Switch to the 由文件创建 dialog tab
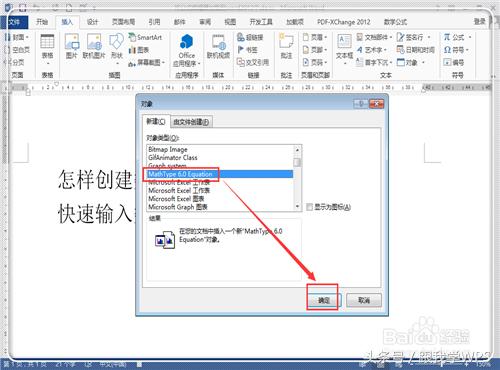This screenshot has width=500, height=370. (x=191, y=122)
